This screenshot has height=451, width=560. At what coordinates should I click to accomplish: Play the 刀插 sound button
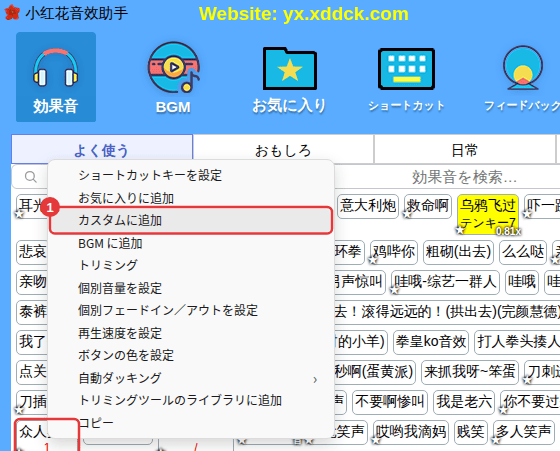pyautogui.click(x=32, y=402)
